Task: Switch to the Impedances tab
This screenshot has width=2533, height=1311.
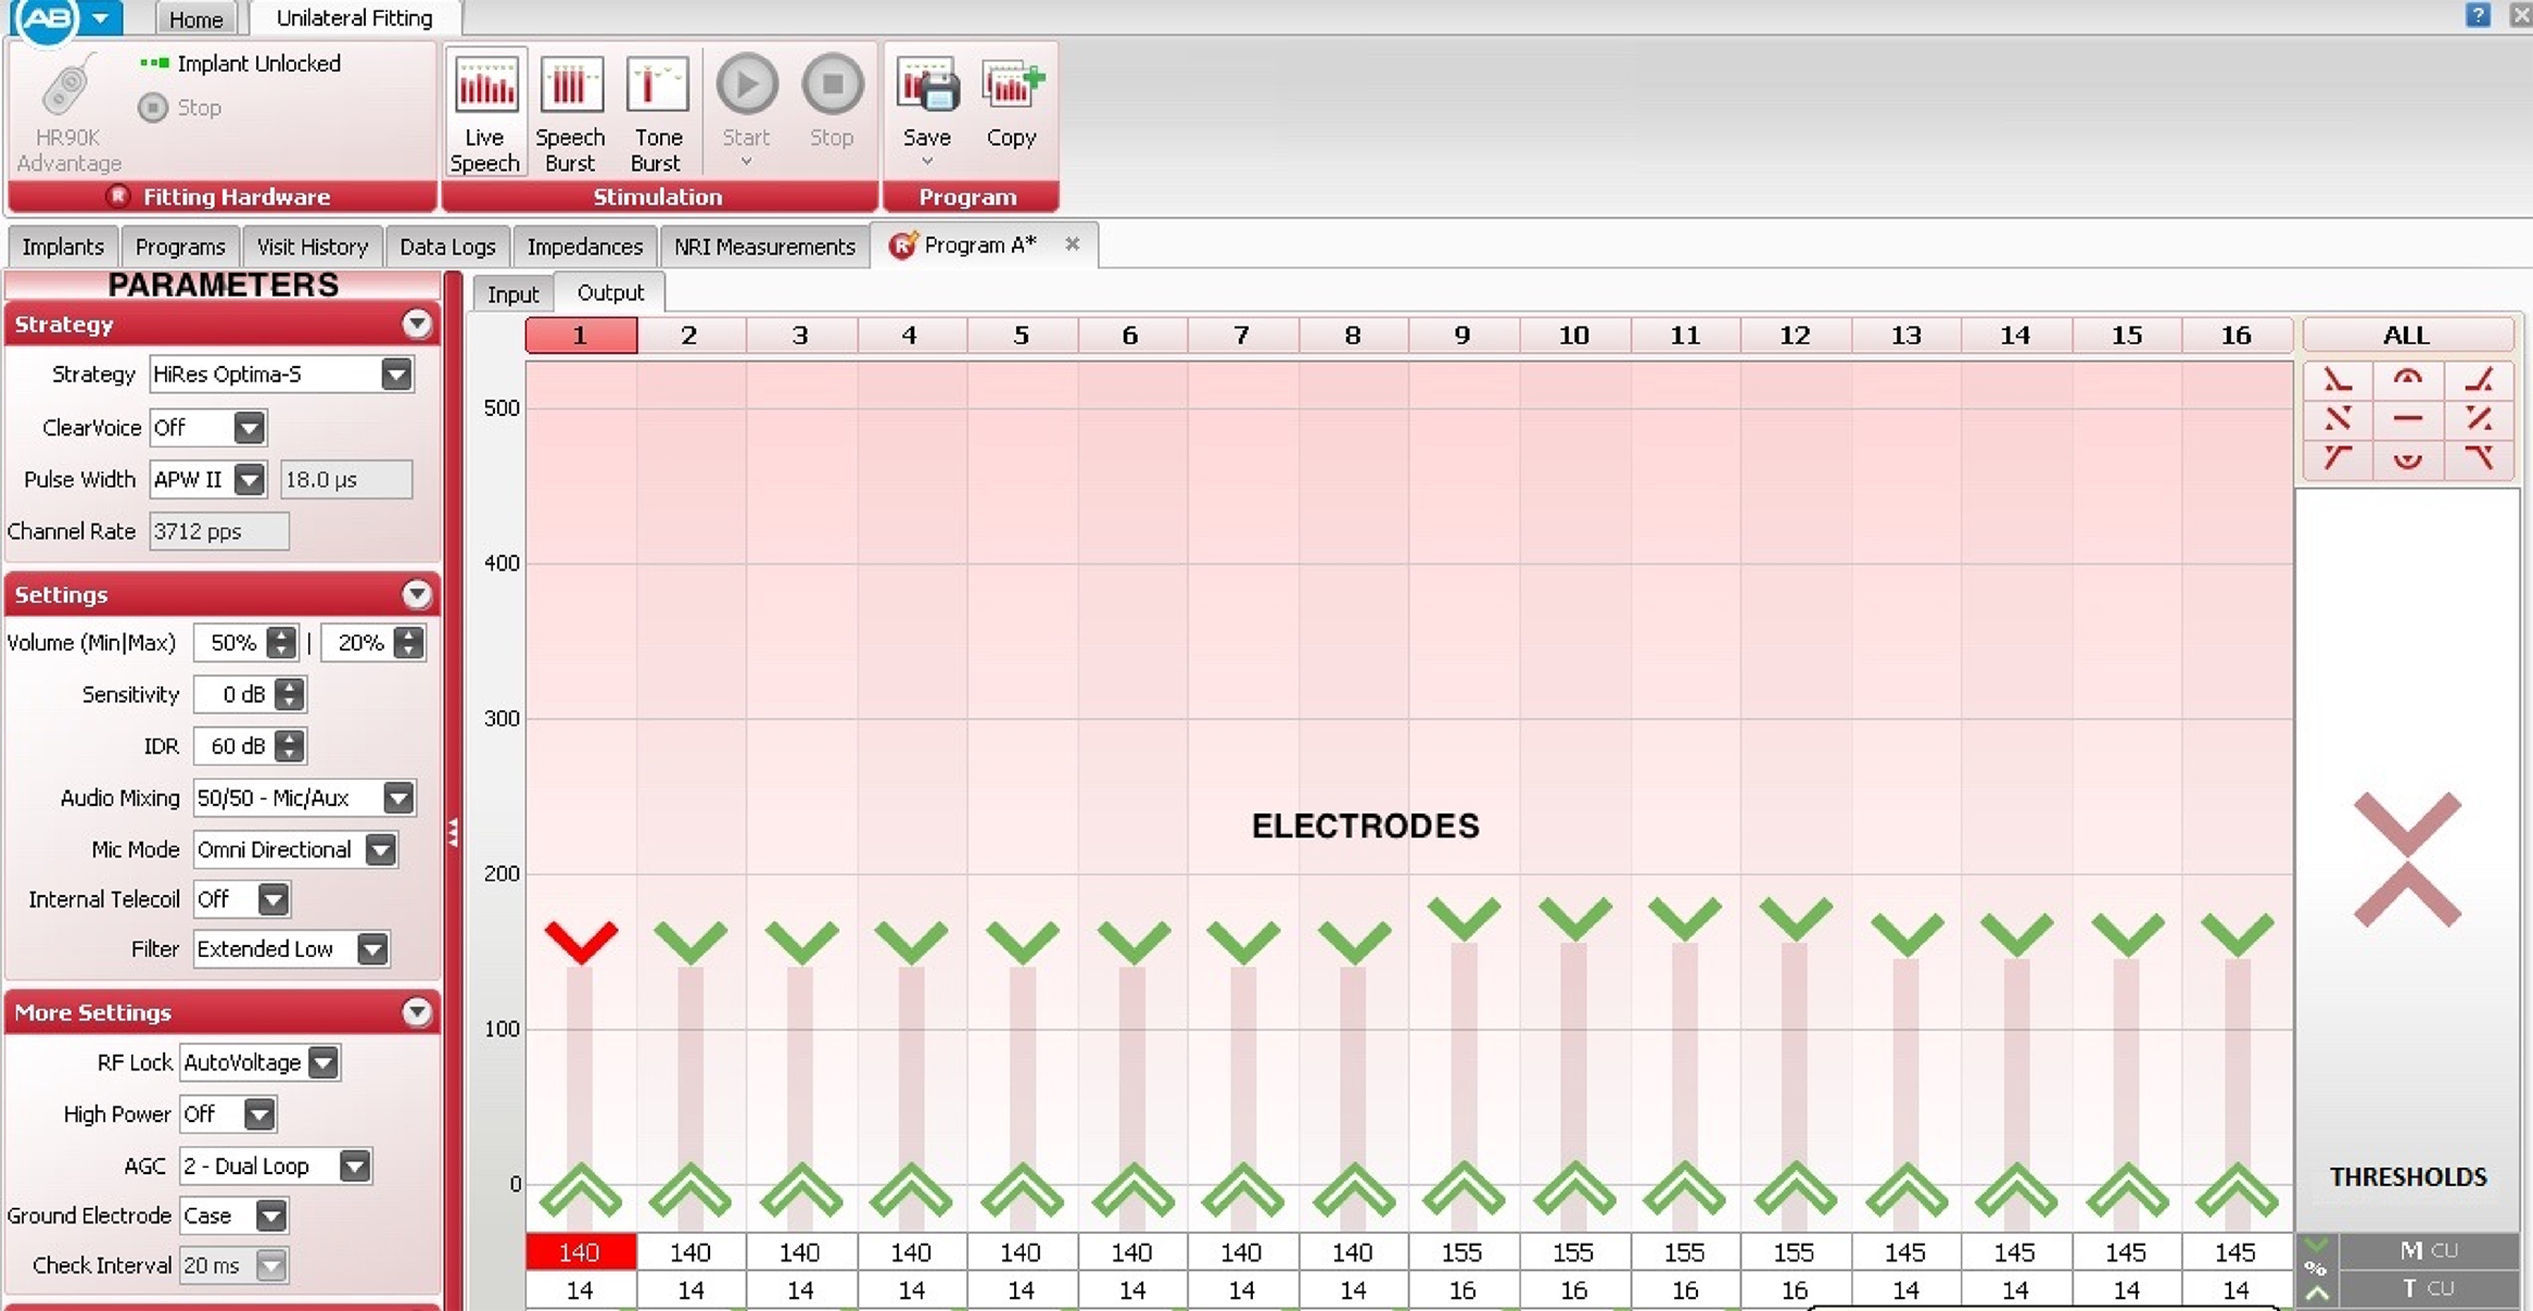Action: (x=584, y=247)
